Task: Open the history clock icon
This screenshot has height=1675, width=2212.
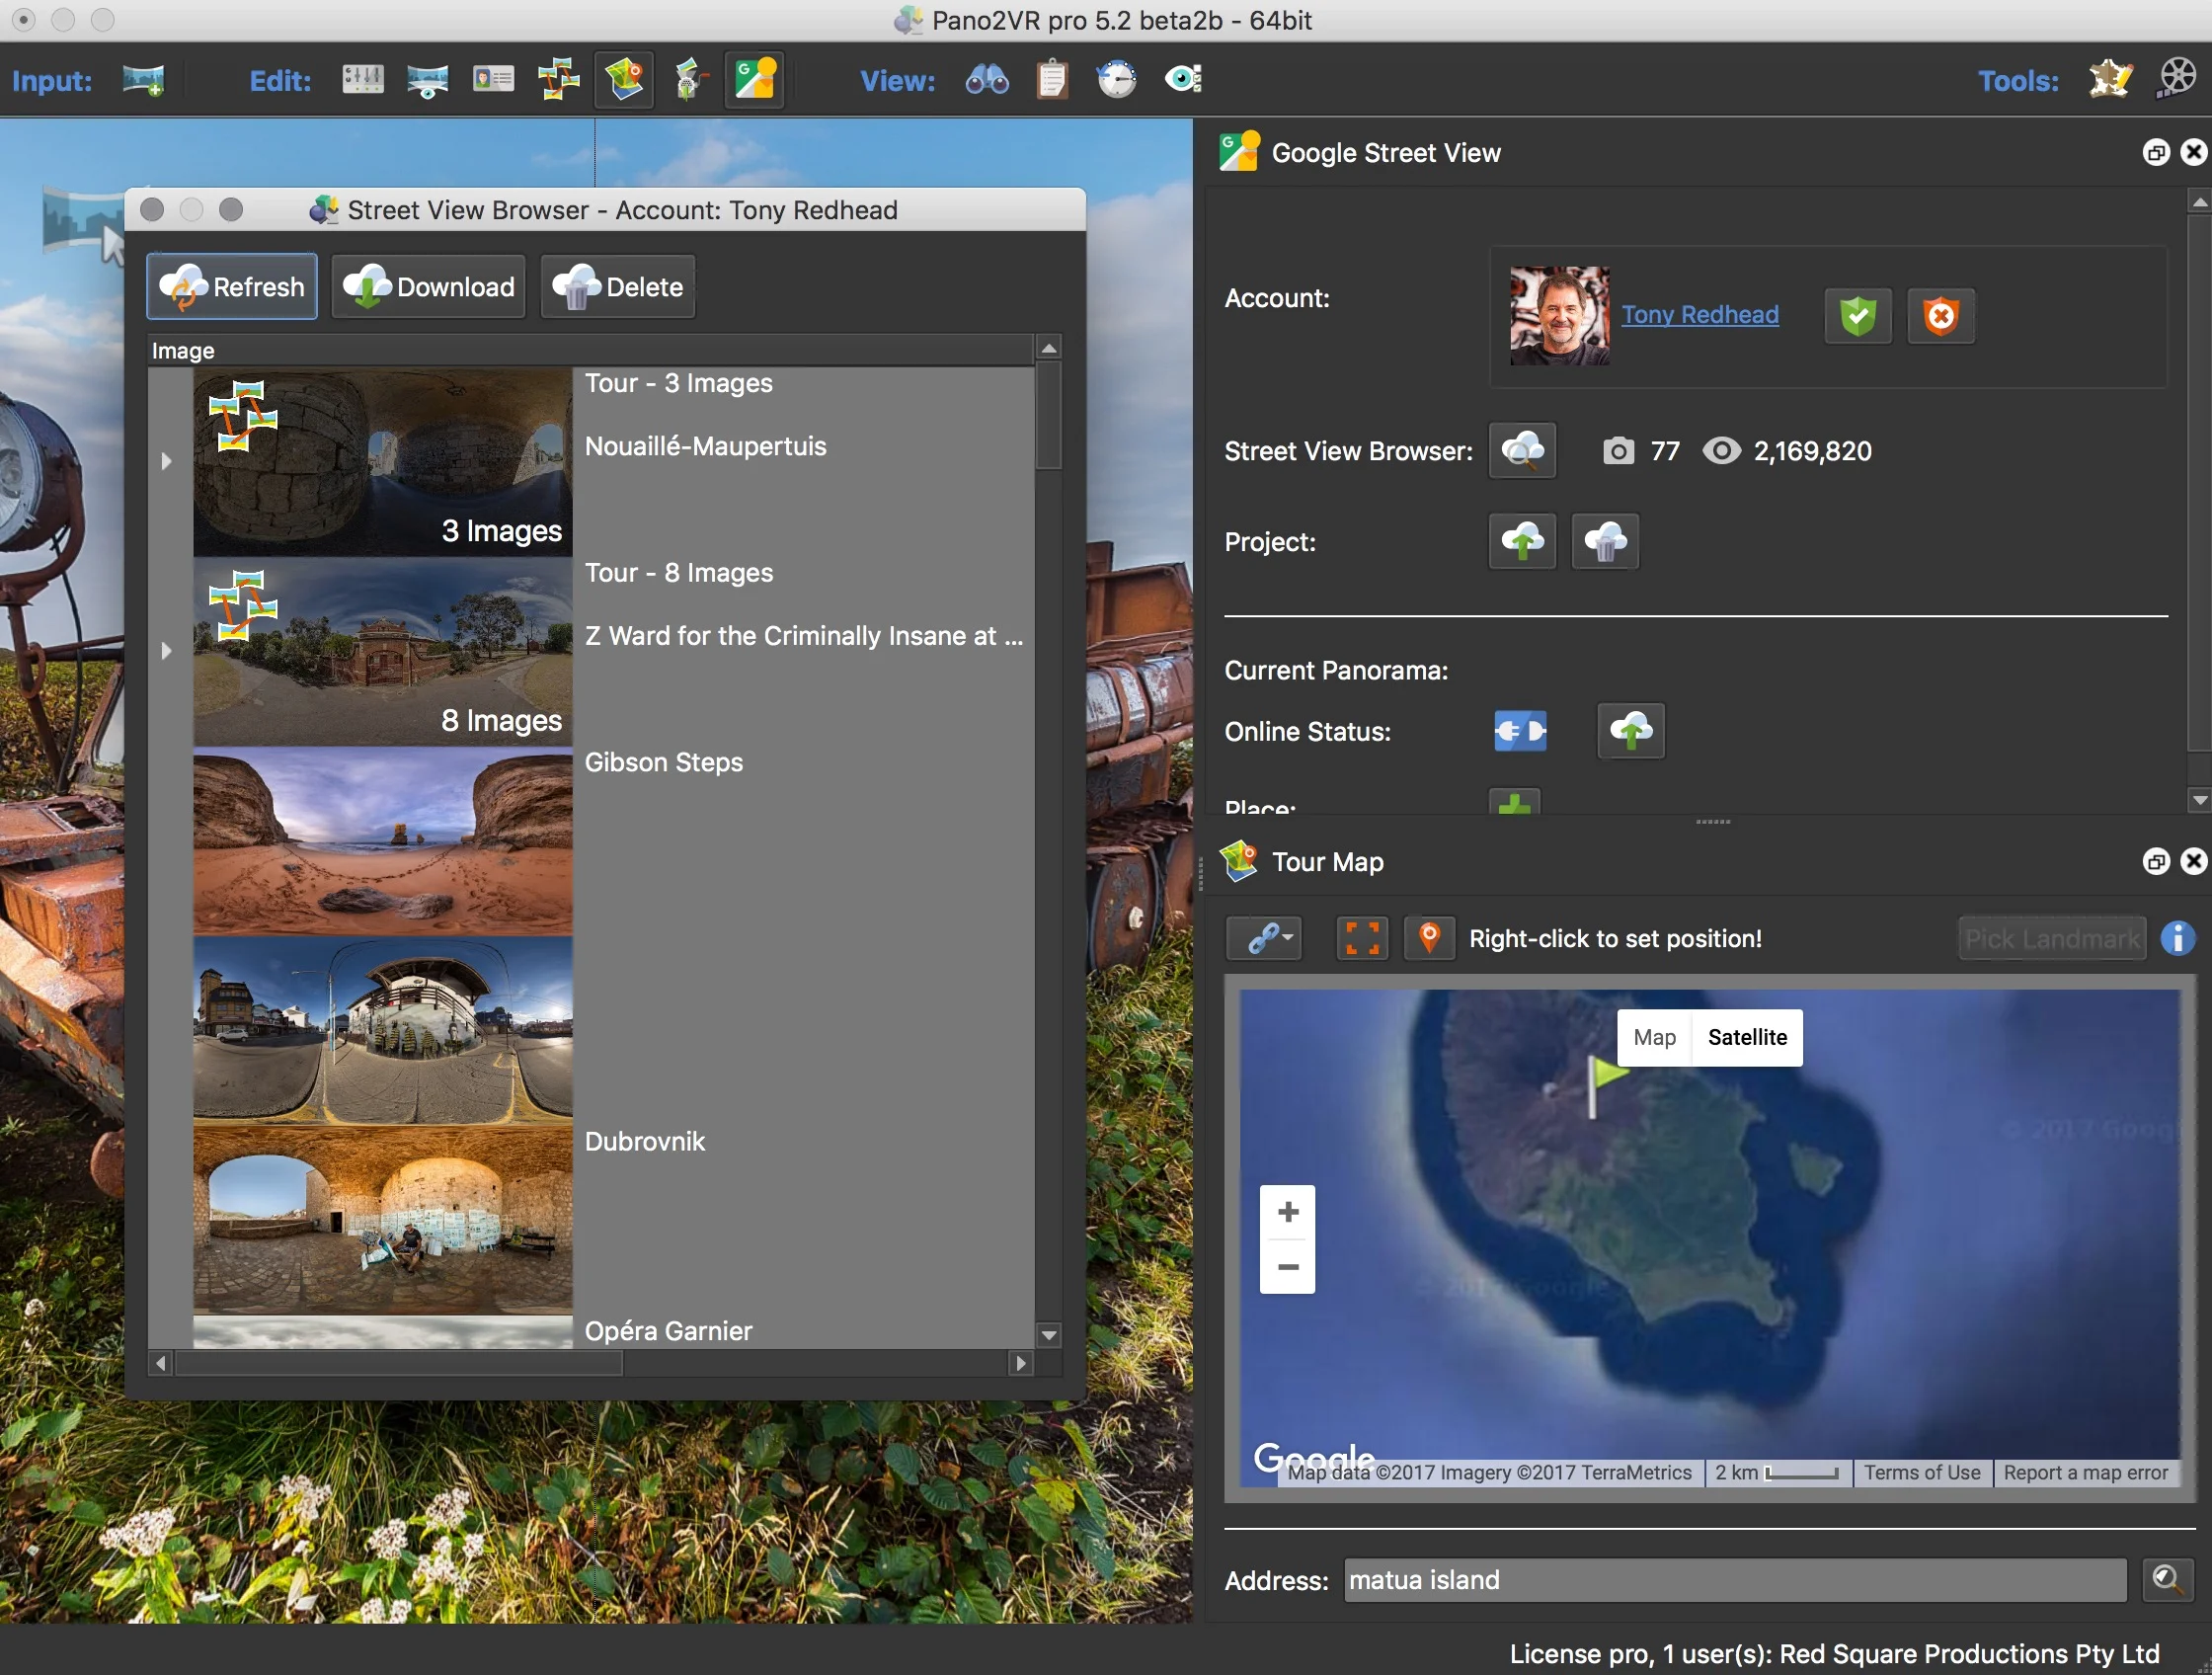Action: pyautogui.click(x=1116, y=80)
